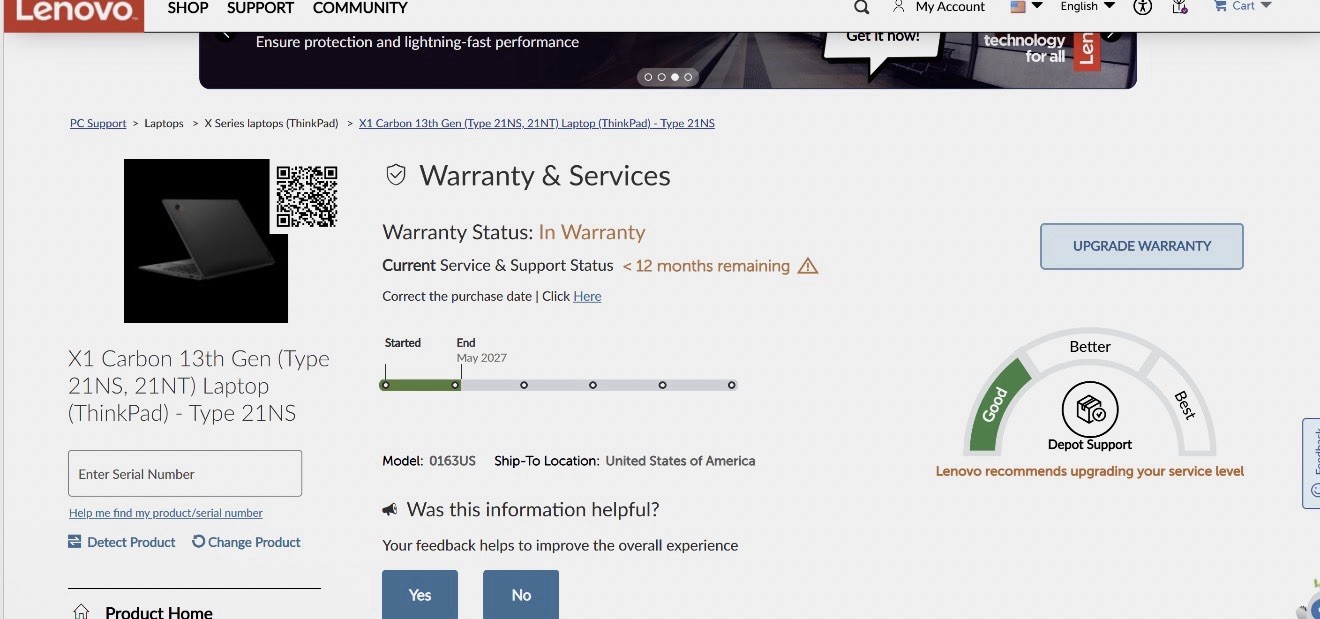Click the In Warranty status text
The image size is (1320, 619).
(x=592, y=232)
